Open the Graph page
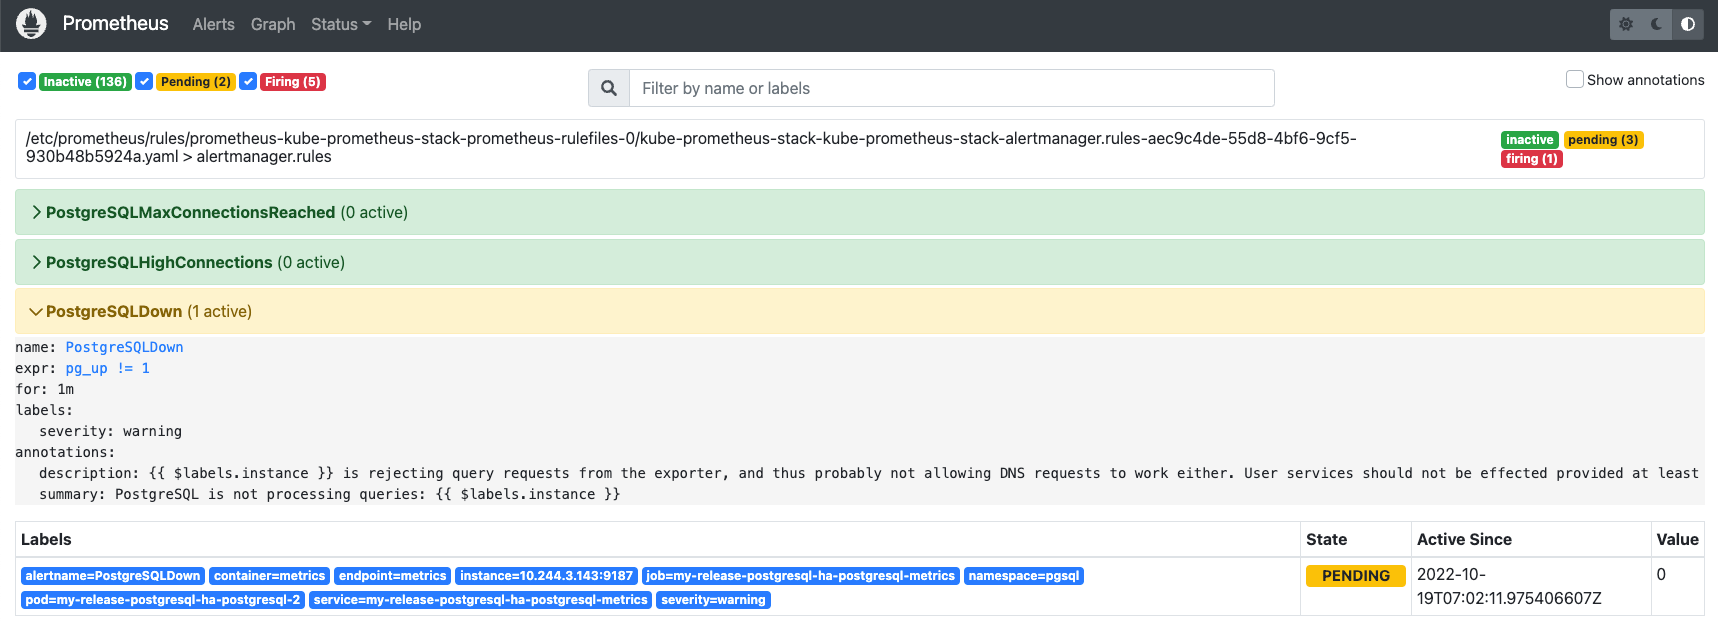This screenshot has height=624, width=1718. (273, 24)
